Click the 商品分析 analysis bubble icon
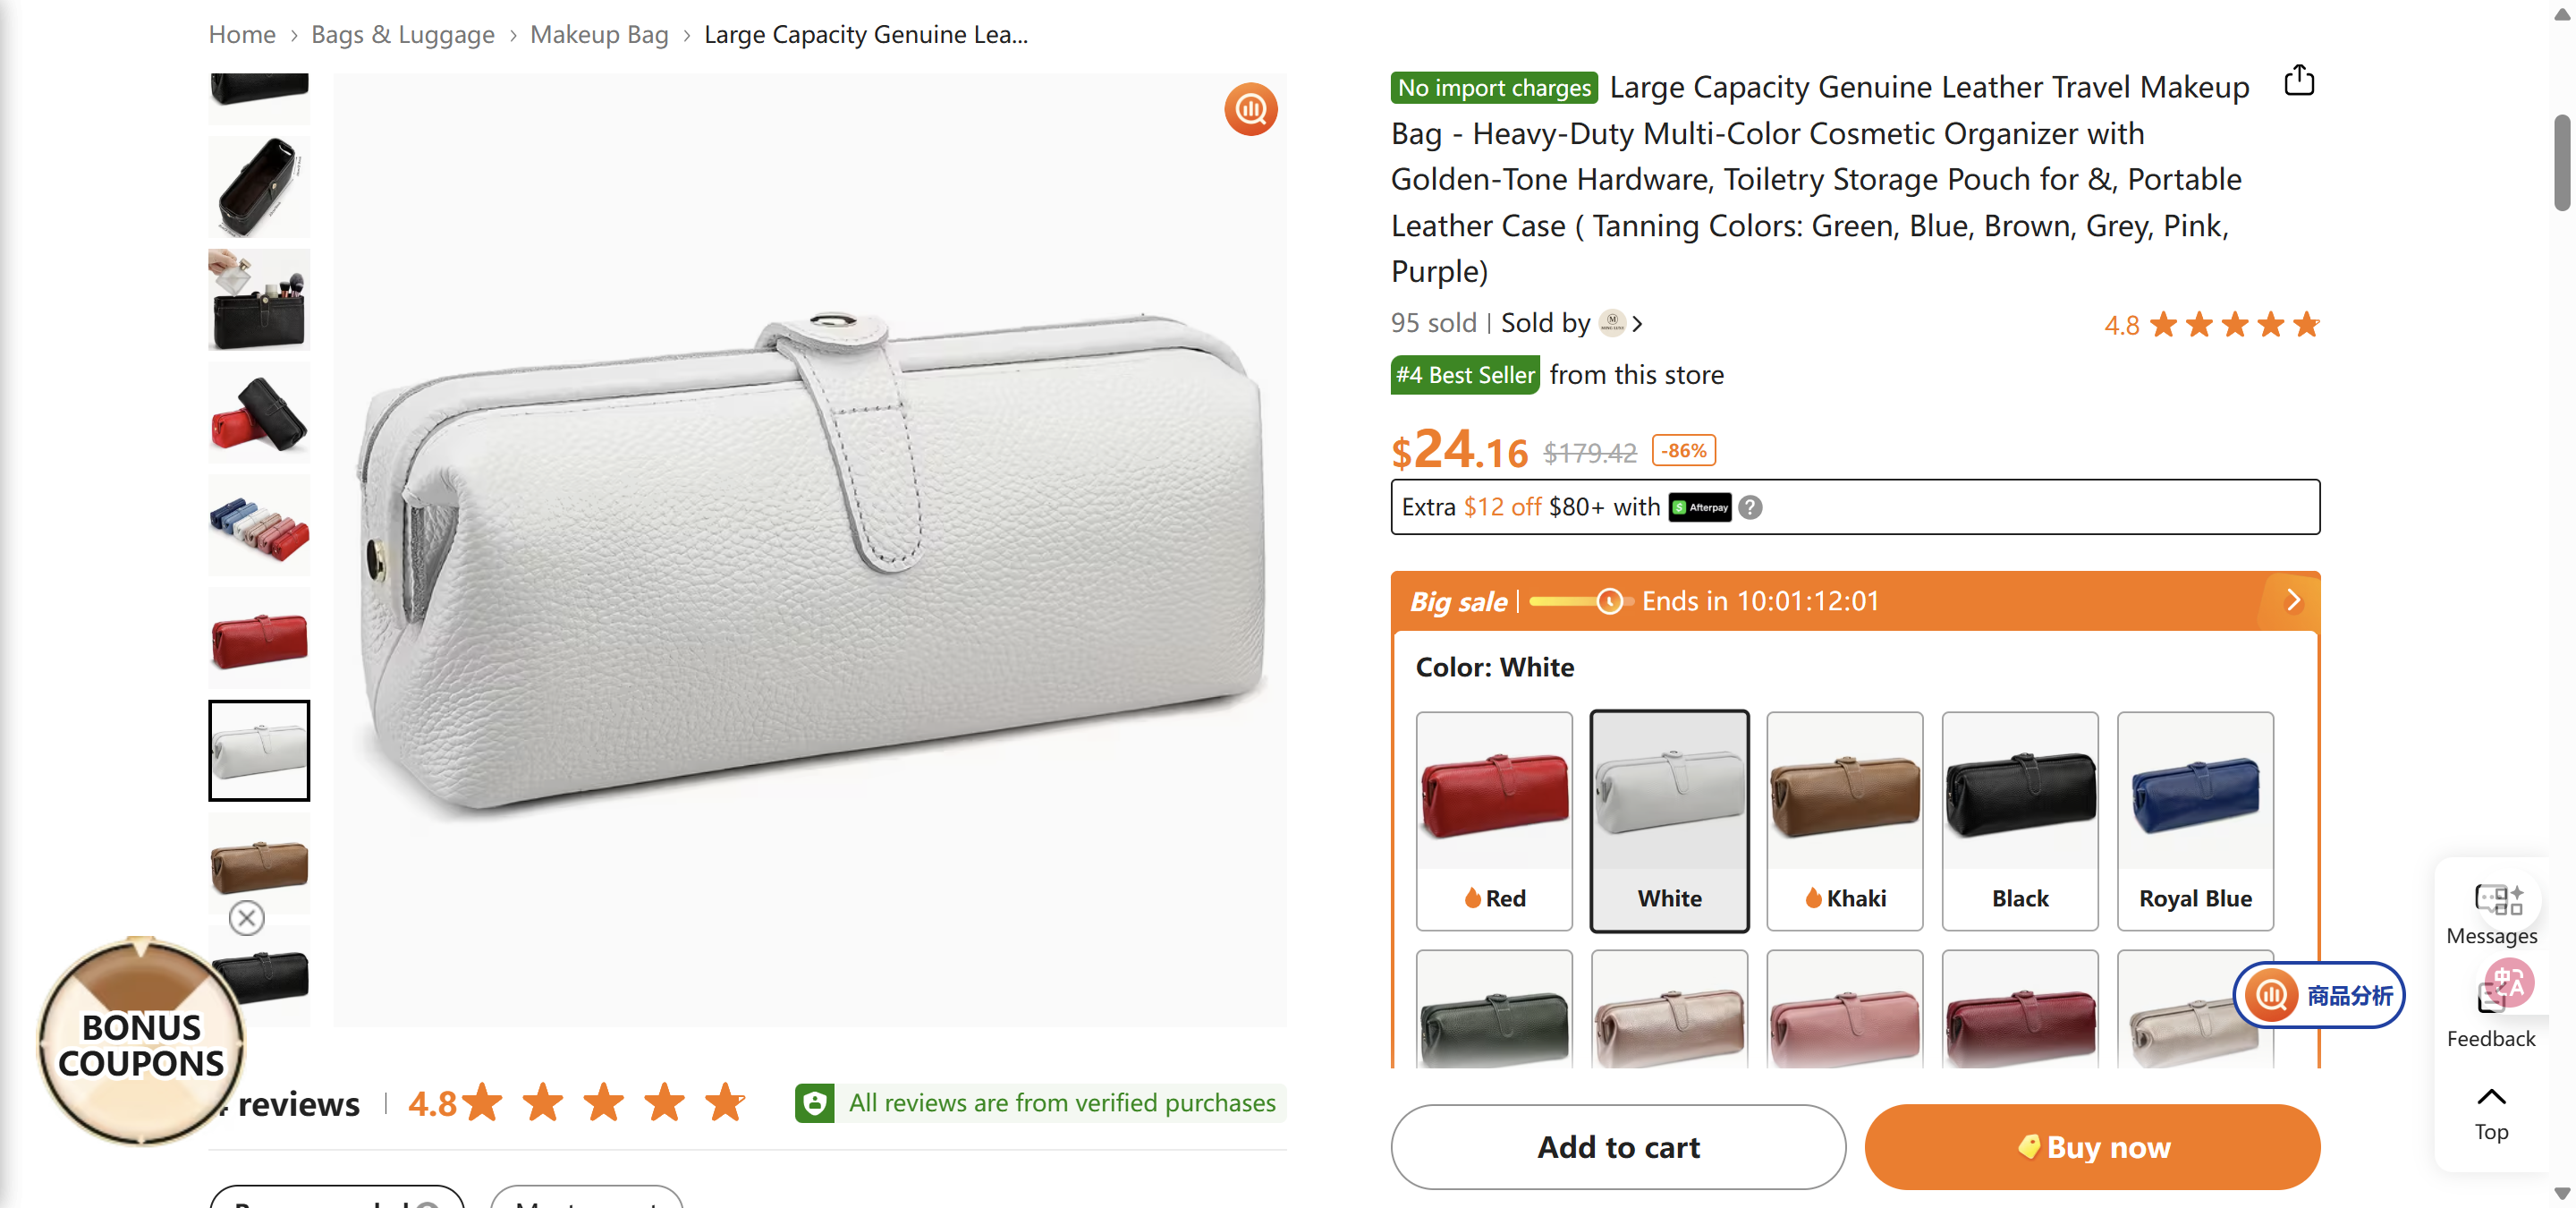The height and width of the screenshot is (1208, 2576). tap(2270, 995)
